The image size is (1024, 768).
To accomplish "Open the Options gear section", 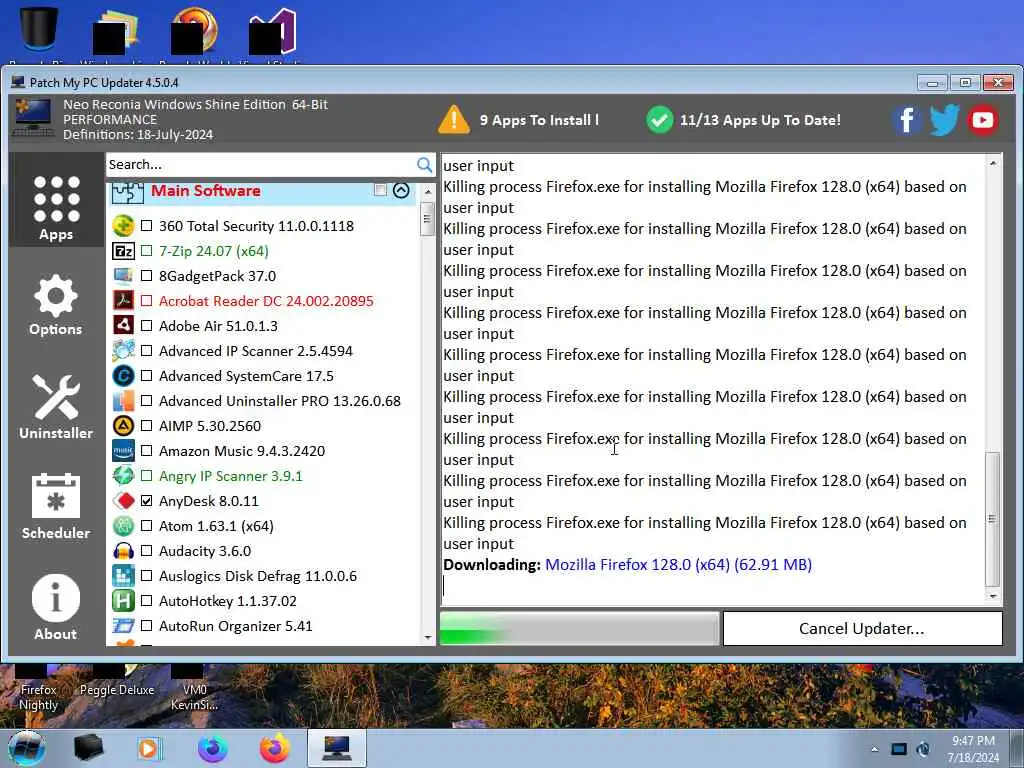I will 56,306.
